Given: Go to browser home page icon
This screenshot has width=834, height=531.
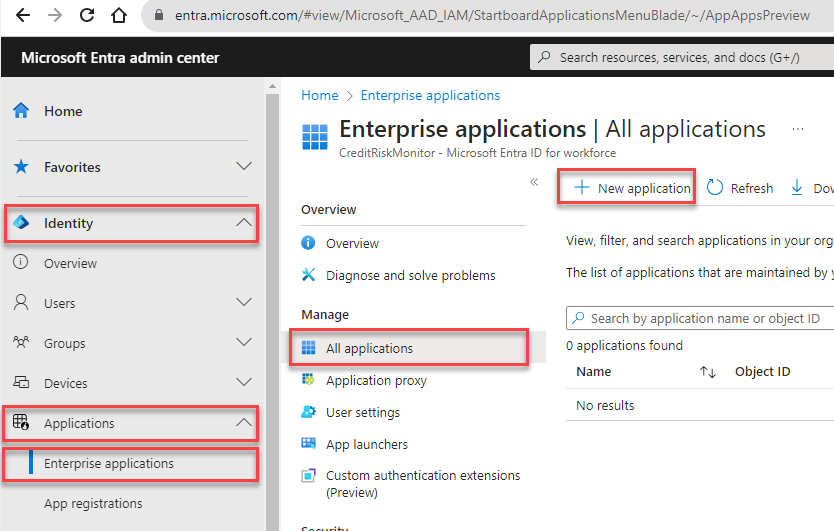Looking at the screenshot, I should tap(119, 15).
